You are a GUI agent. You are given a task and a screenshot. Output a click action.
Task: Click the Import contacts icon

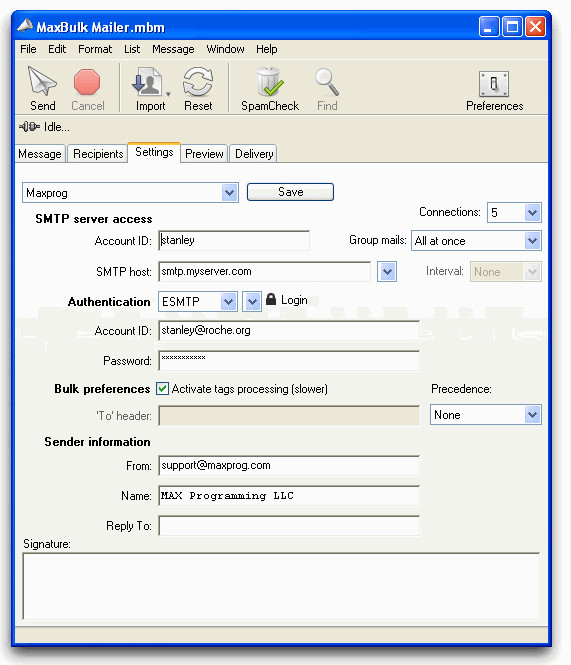tap(147, 82)
